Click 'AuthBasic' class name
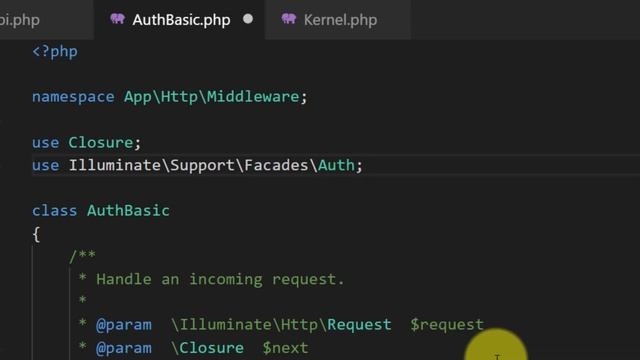Viewport: 640px width, 360px height. point(128,211)
